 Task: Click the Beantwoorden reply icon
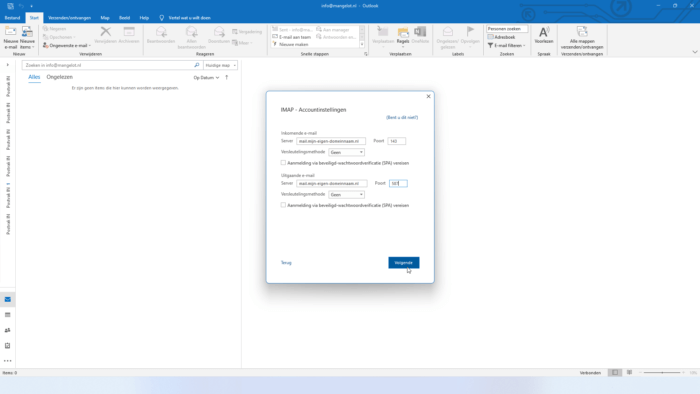(161, 35)
